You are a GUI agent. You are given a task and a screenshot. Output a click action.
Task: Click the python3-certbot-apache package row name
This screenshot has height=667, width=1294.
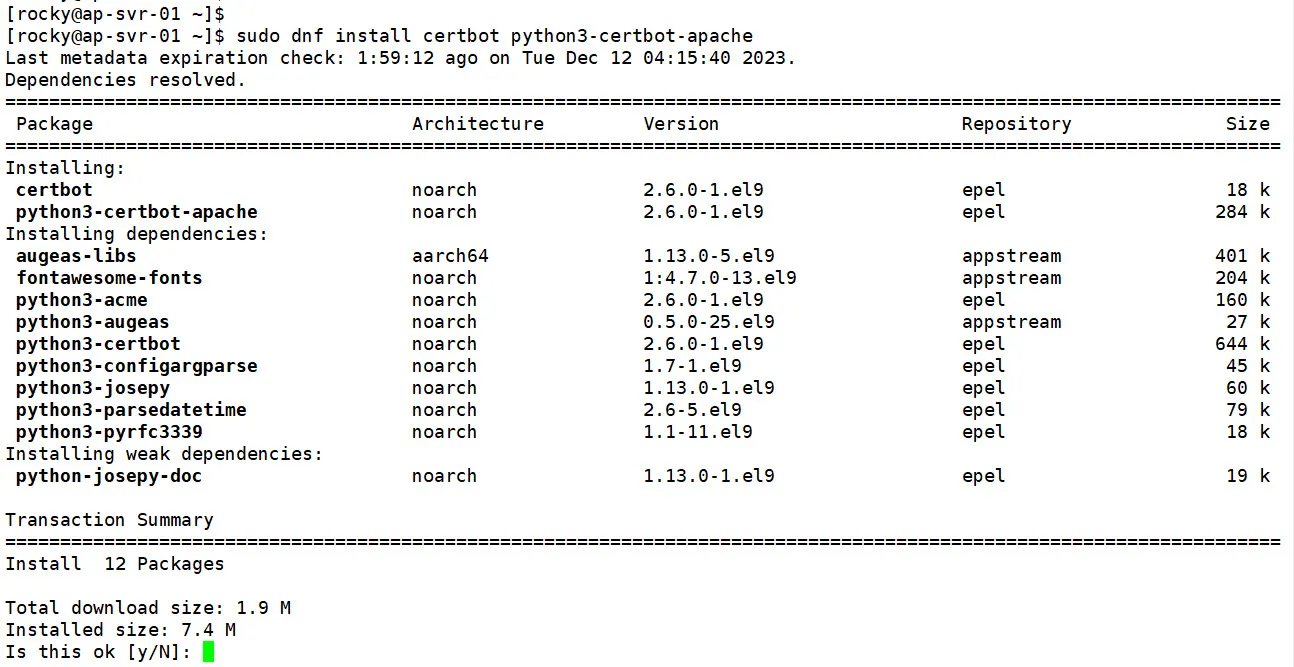point(137,212)
